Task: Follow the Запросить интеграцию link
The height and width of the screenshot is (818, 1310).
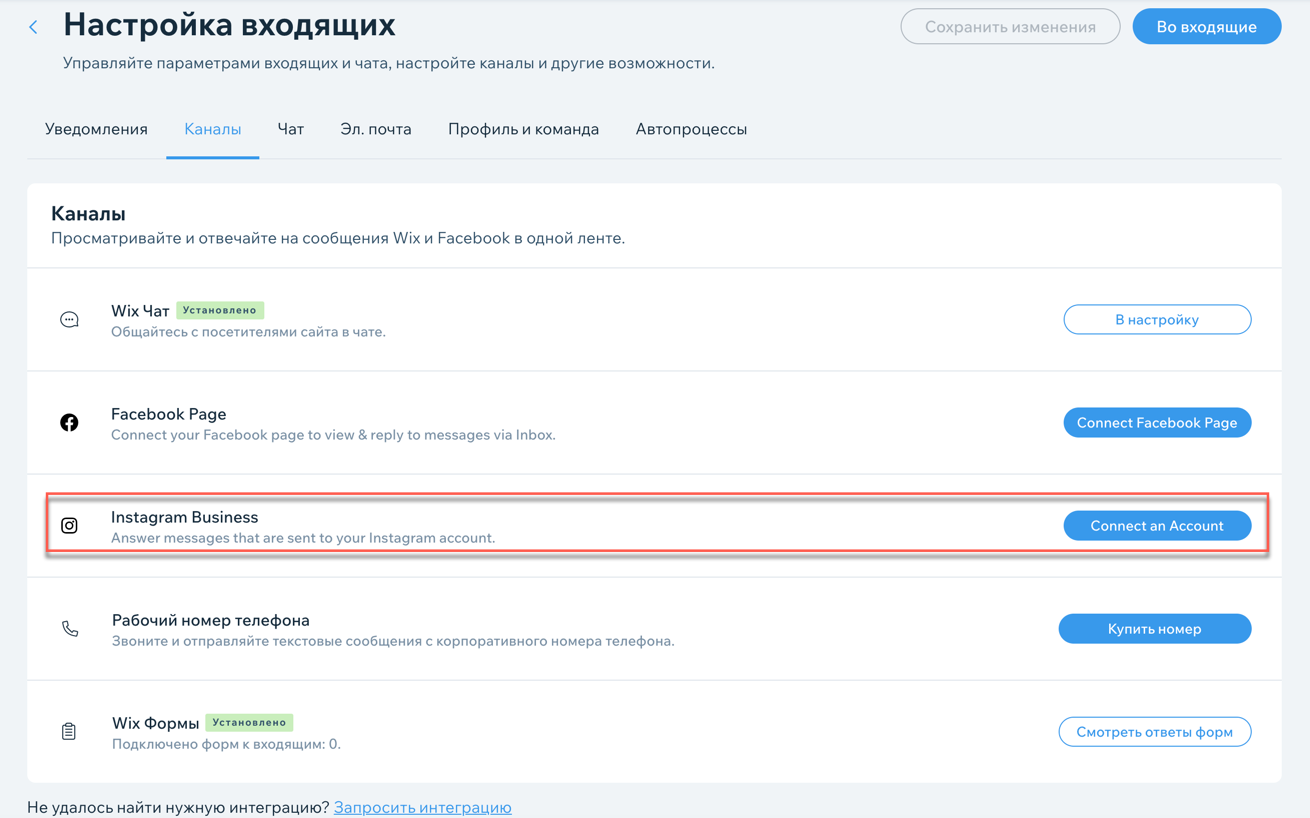Action: [423, 808]
